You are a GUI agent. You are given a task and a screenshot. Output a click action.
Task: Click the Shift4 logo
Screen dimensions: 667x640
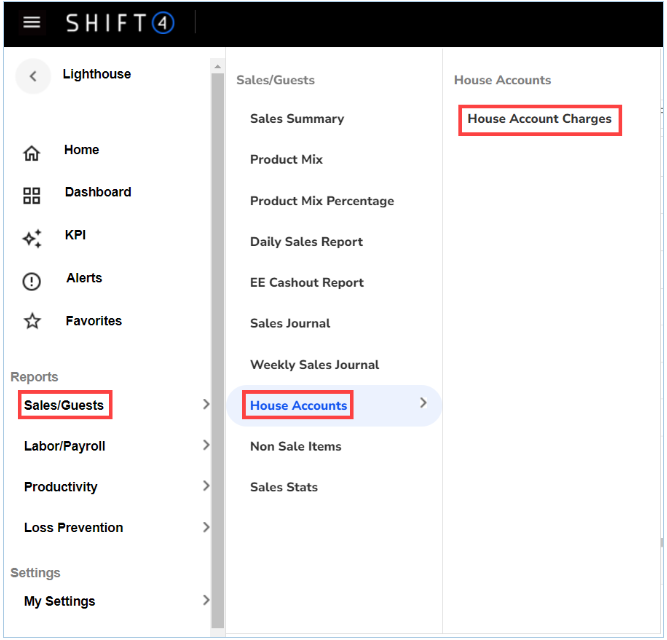120,22
